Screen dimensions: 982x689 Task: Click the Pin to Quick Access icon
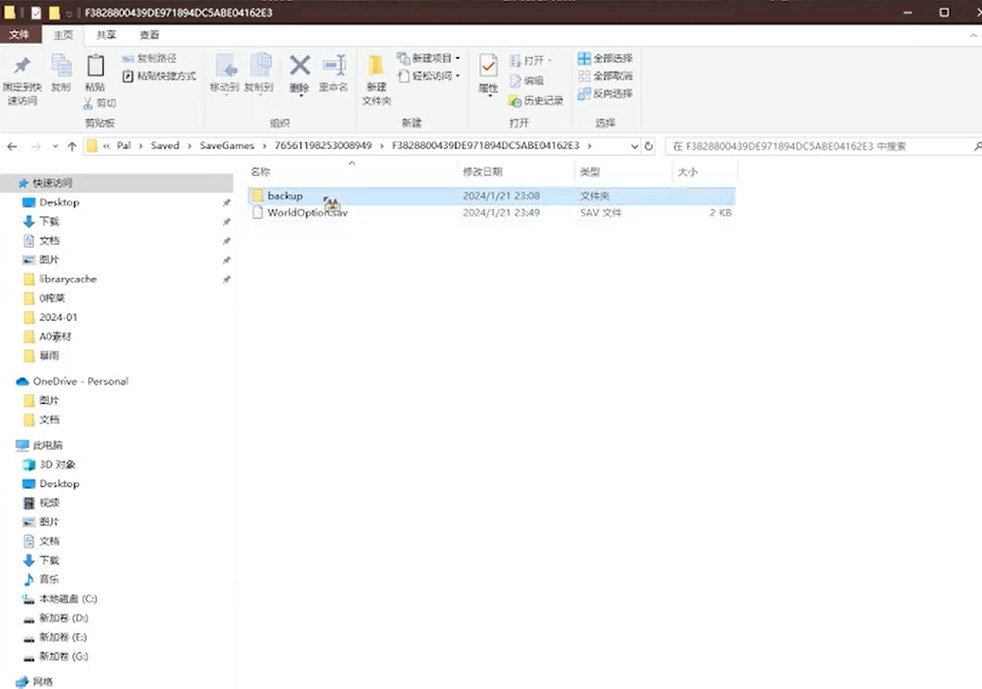point(21,68)
